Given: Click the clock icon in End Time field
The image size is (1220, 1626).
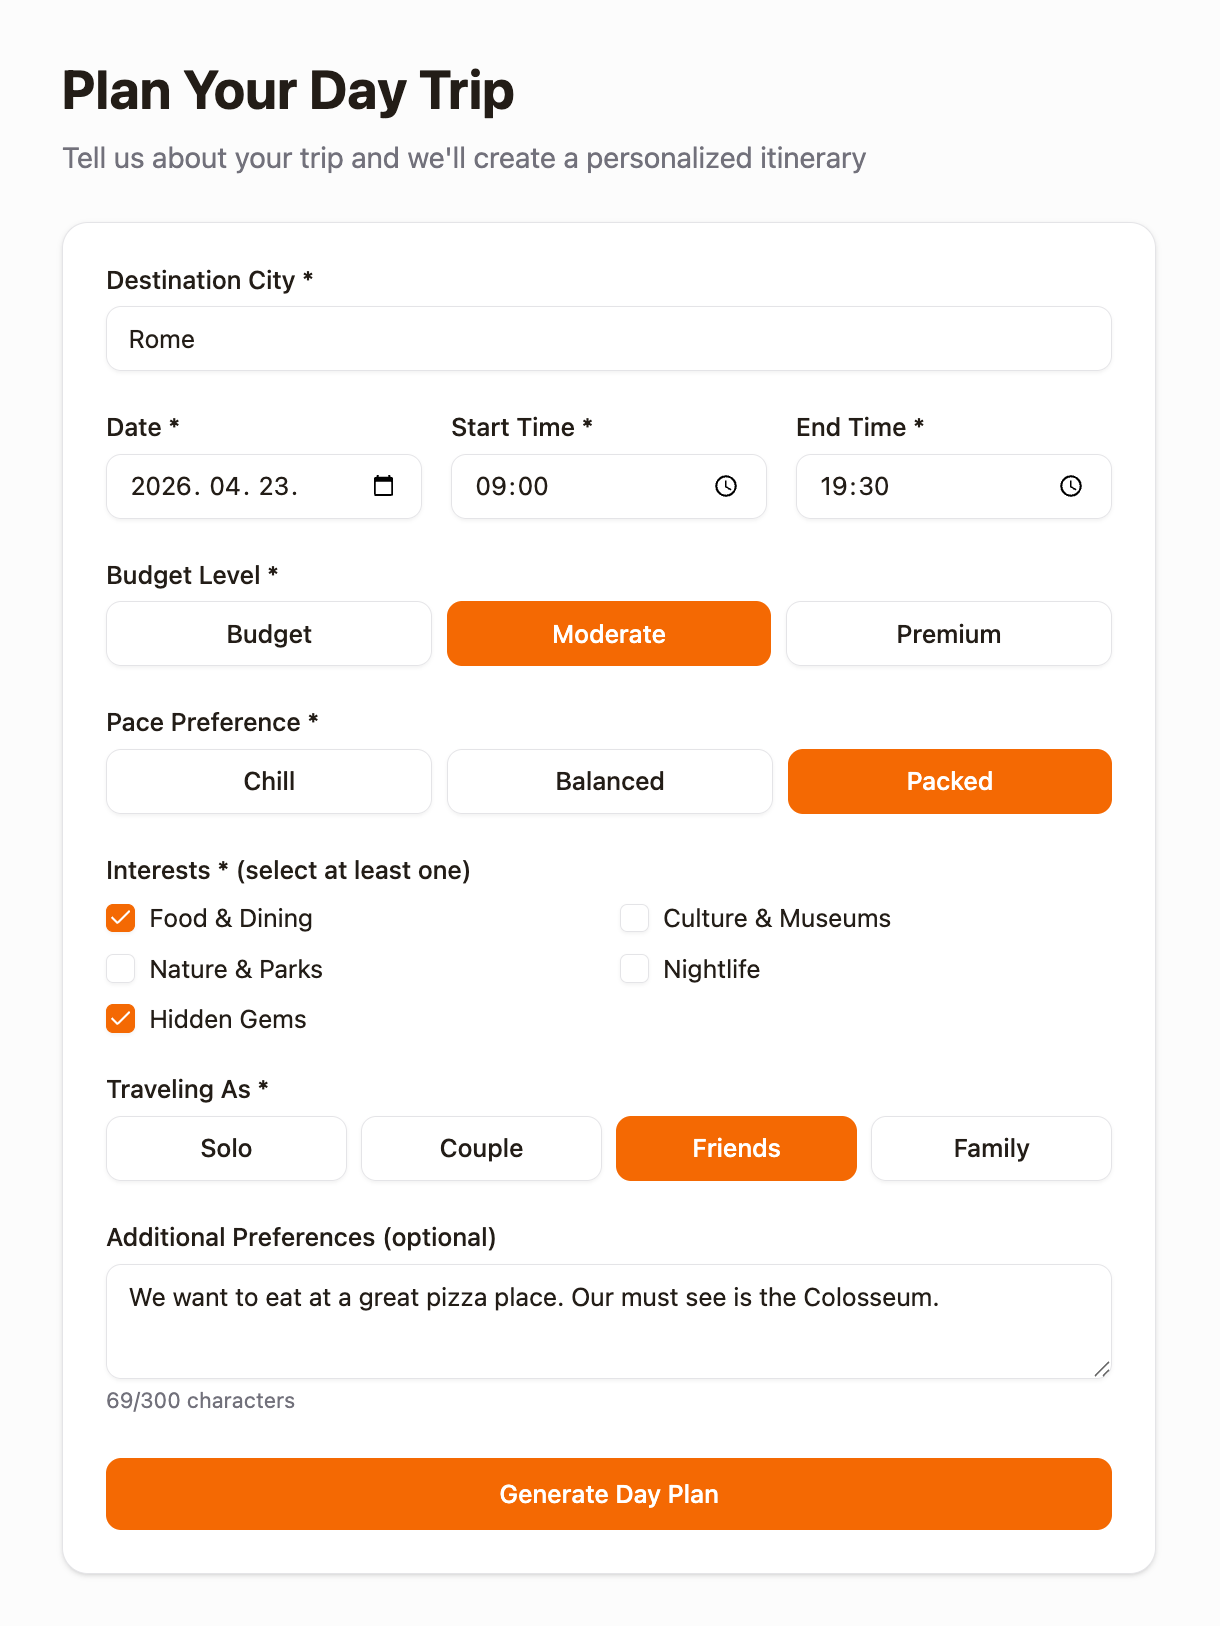Looking at the screenshot, I should [x=1069, y=487].
